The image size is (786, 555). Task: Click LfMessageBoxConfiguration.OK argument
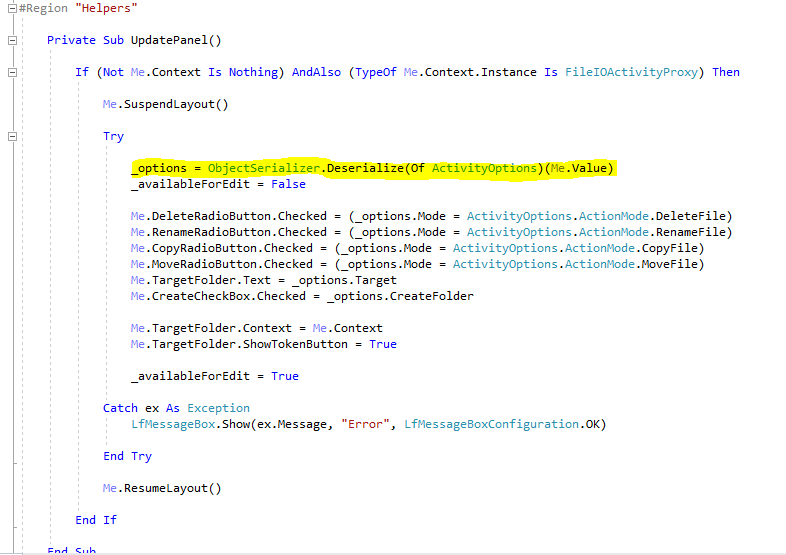501,424
